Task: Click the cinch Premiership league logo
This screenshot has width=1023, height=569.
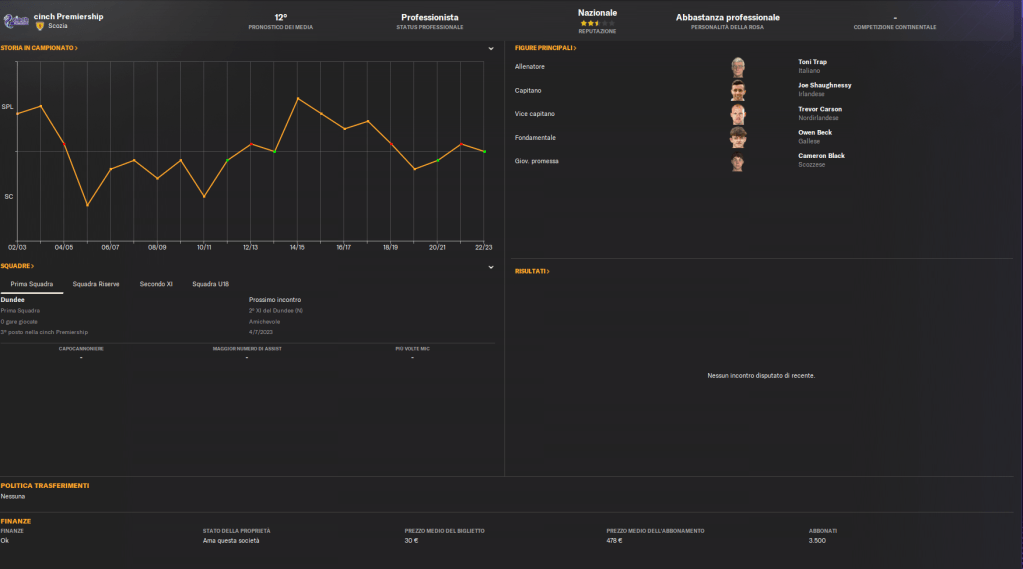Action: pyautogui.click(x=17, y=21)
